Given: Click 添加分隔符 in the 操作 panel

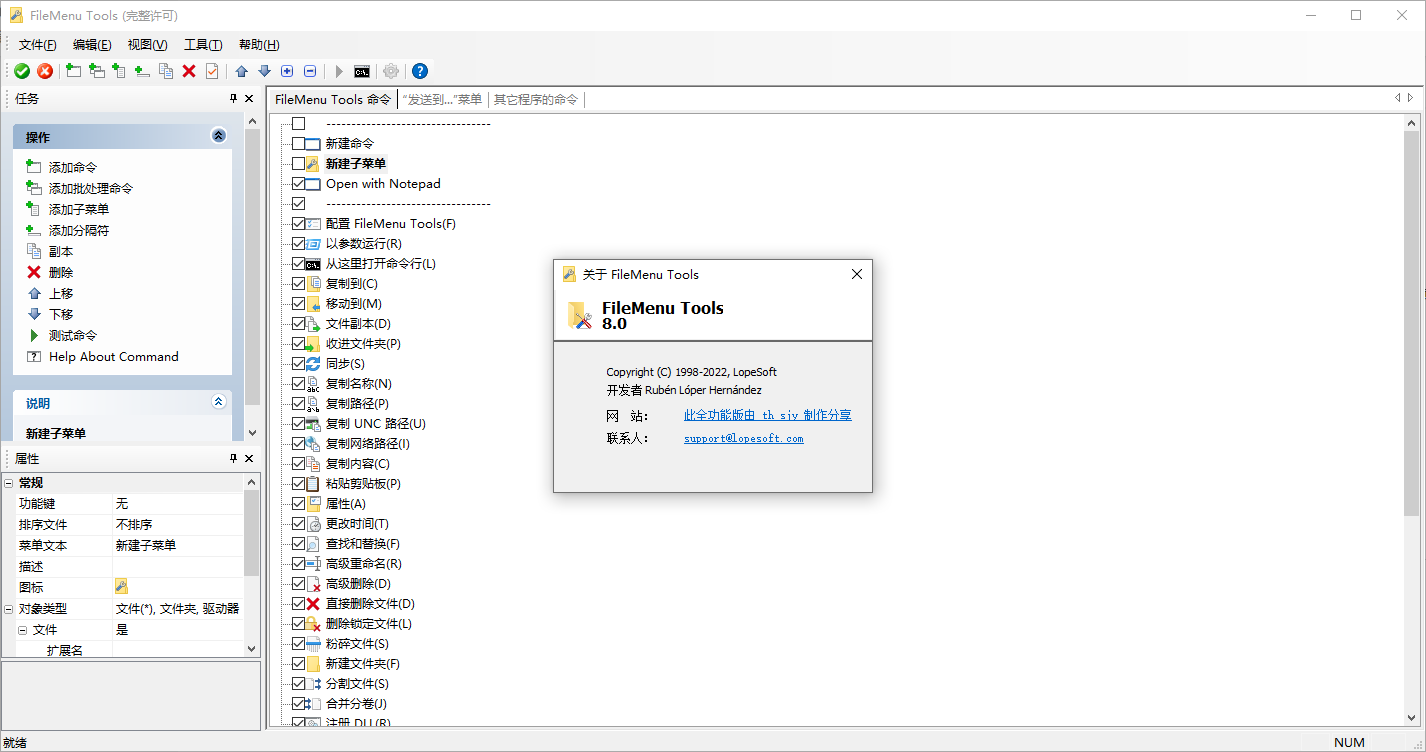Looking at the screenshot, I should [79, 230].
